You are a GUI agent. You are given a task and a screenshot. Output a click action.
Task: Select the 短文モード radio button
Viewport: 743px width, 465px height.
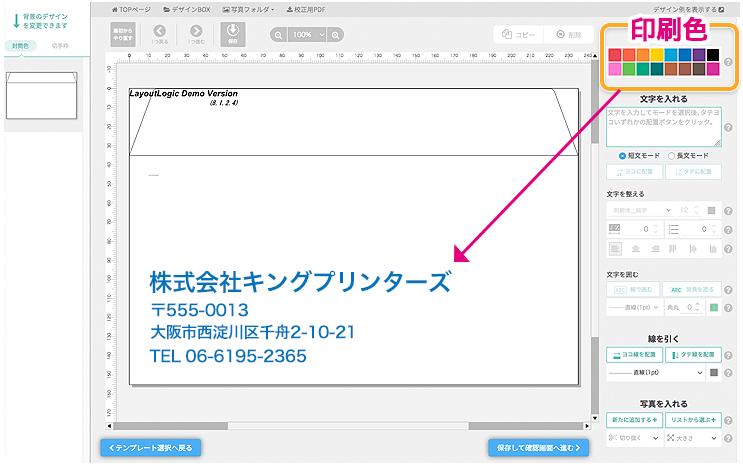(x=623, y=156)
